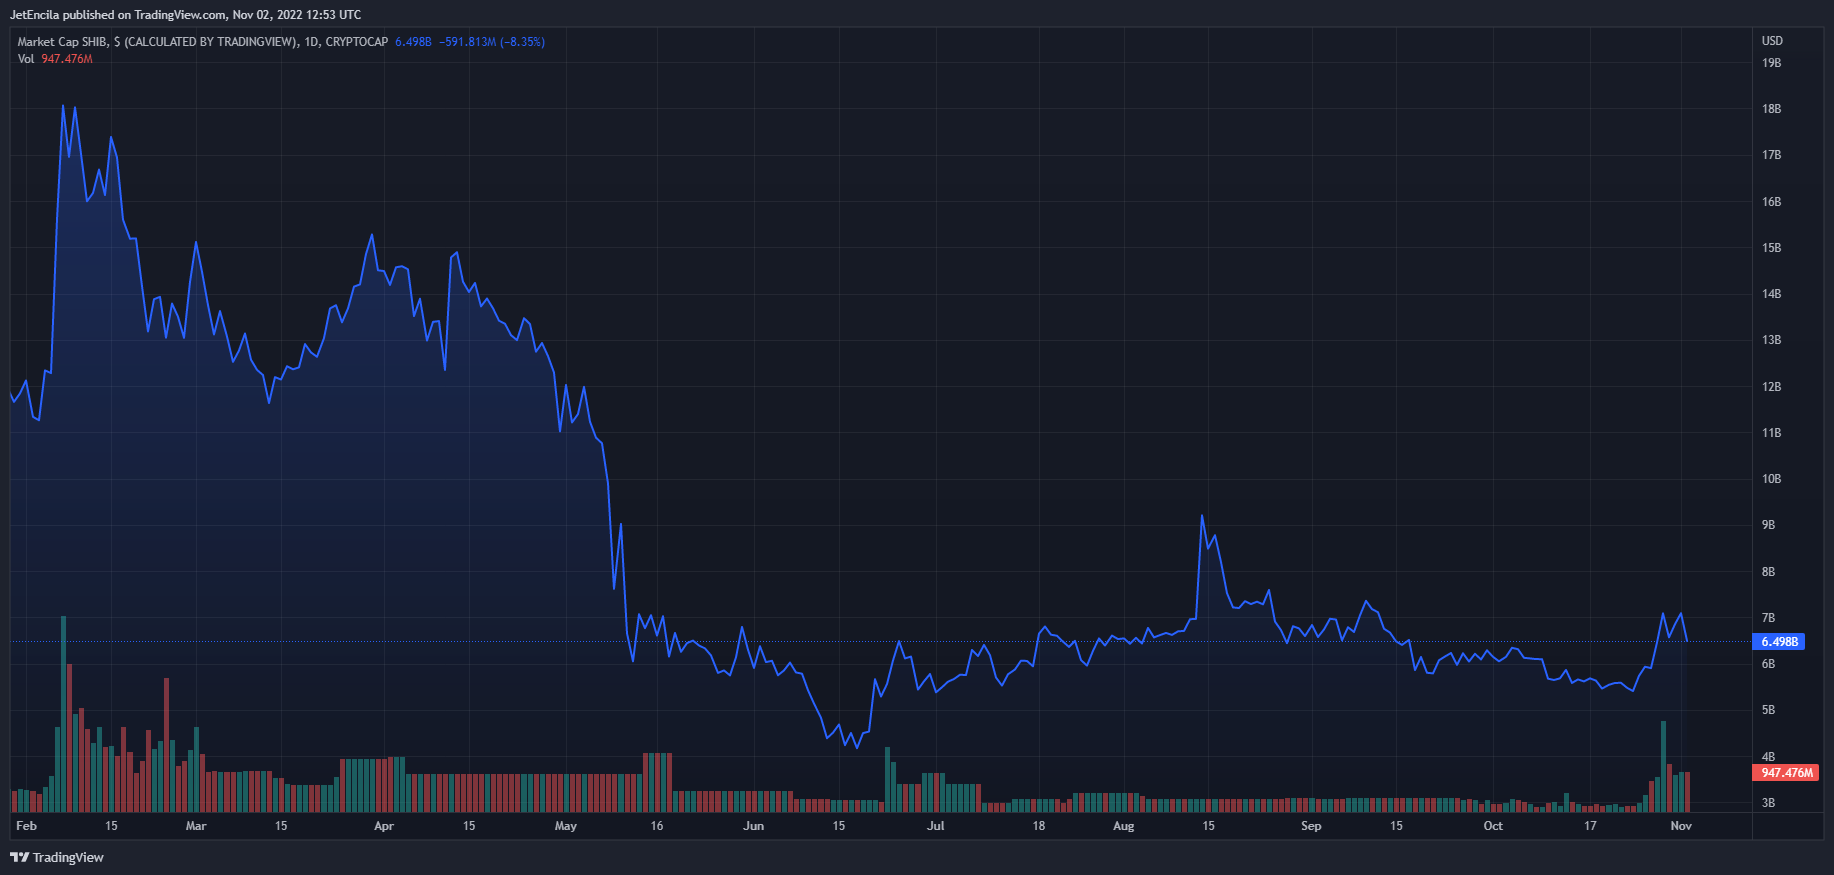Click the 3B price axis label

point(1768,803)
